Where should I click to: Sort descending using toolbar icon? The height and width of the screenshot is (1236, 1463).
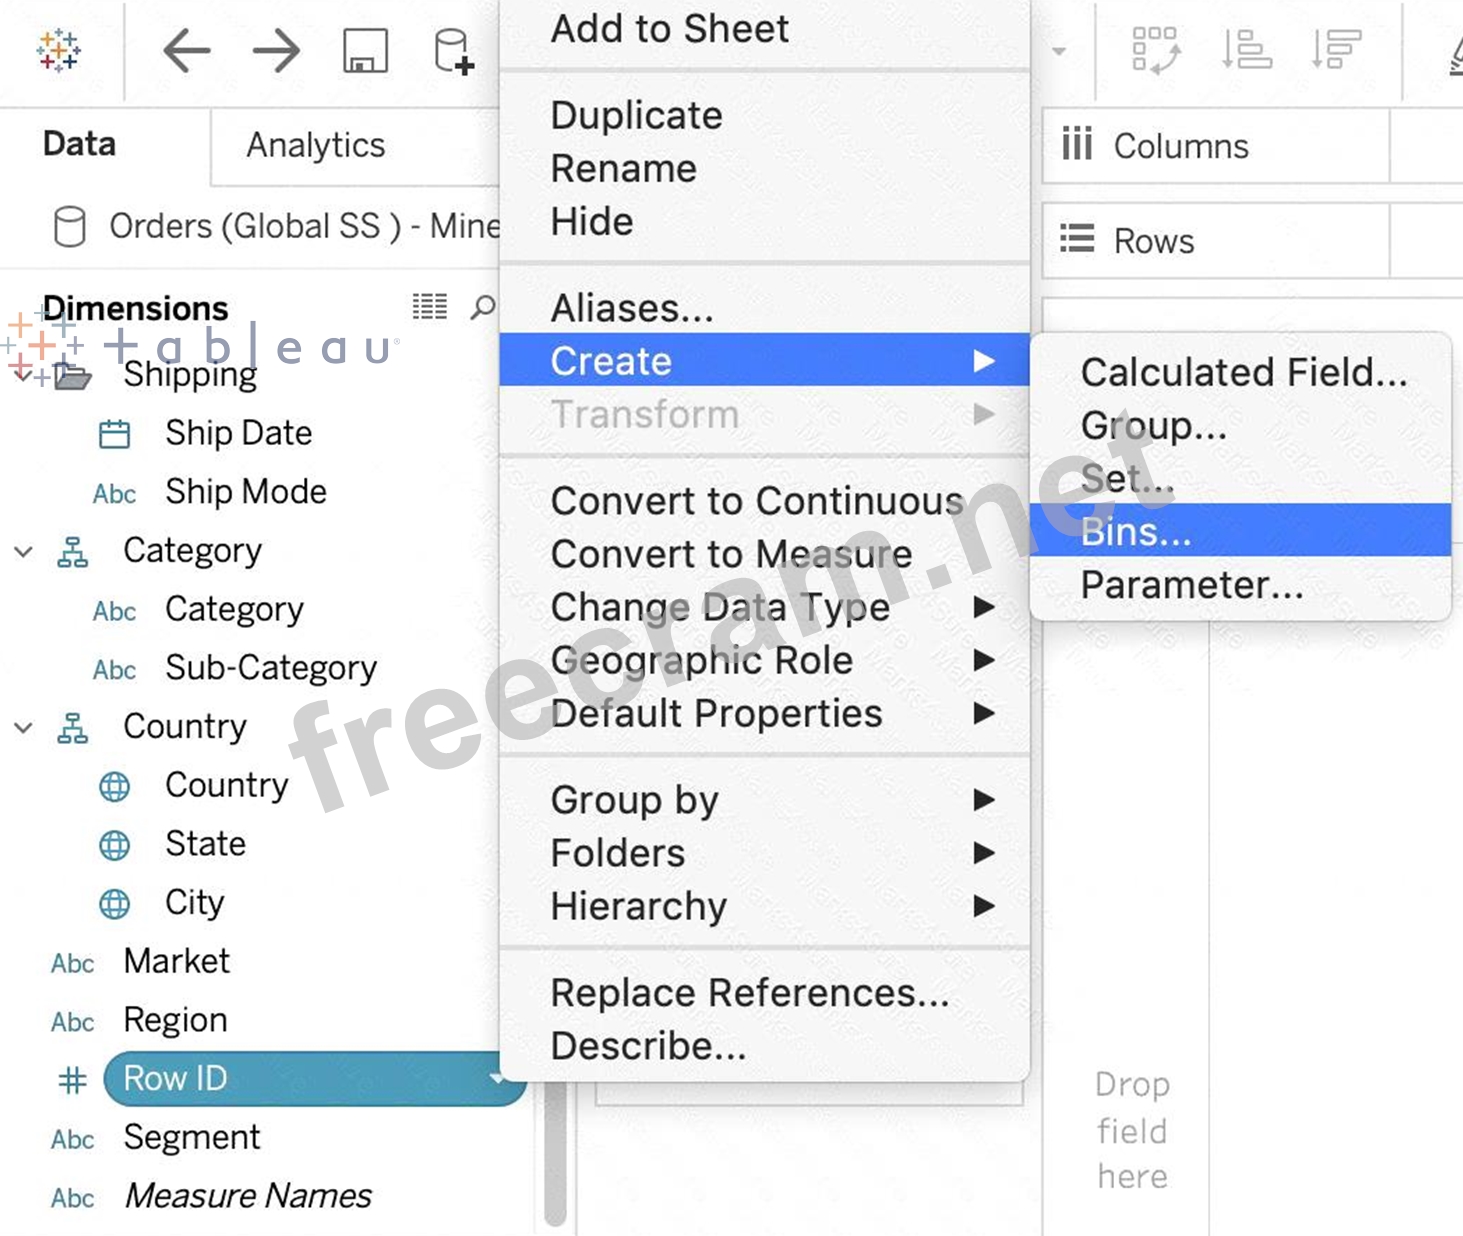[1336, 50]
